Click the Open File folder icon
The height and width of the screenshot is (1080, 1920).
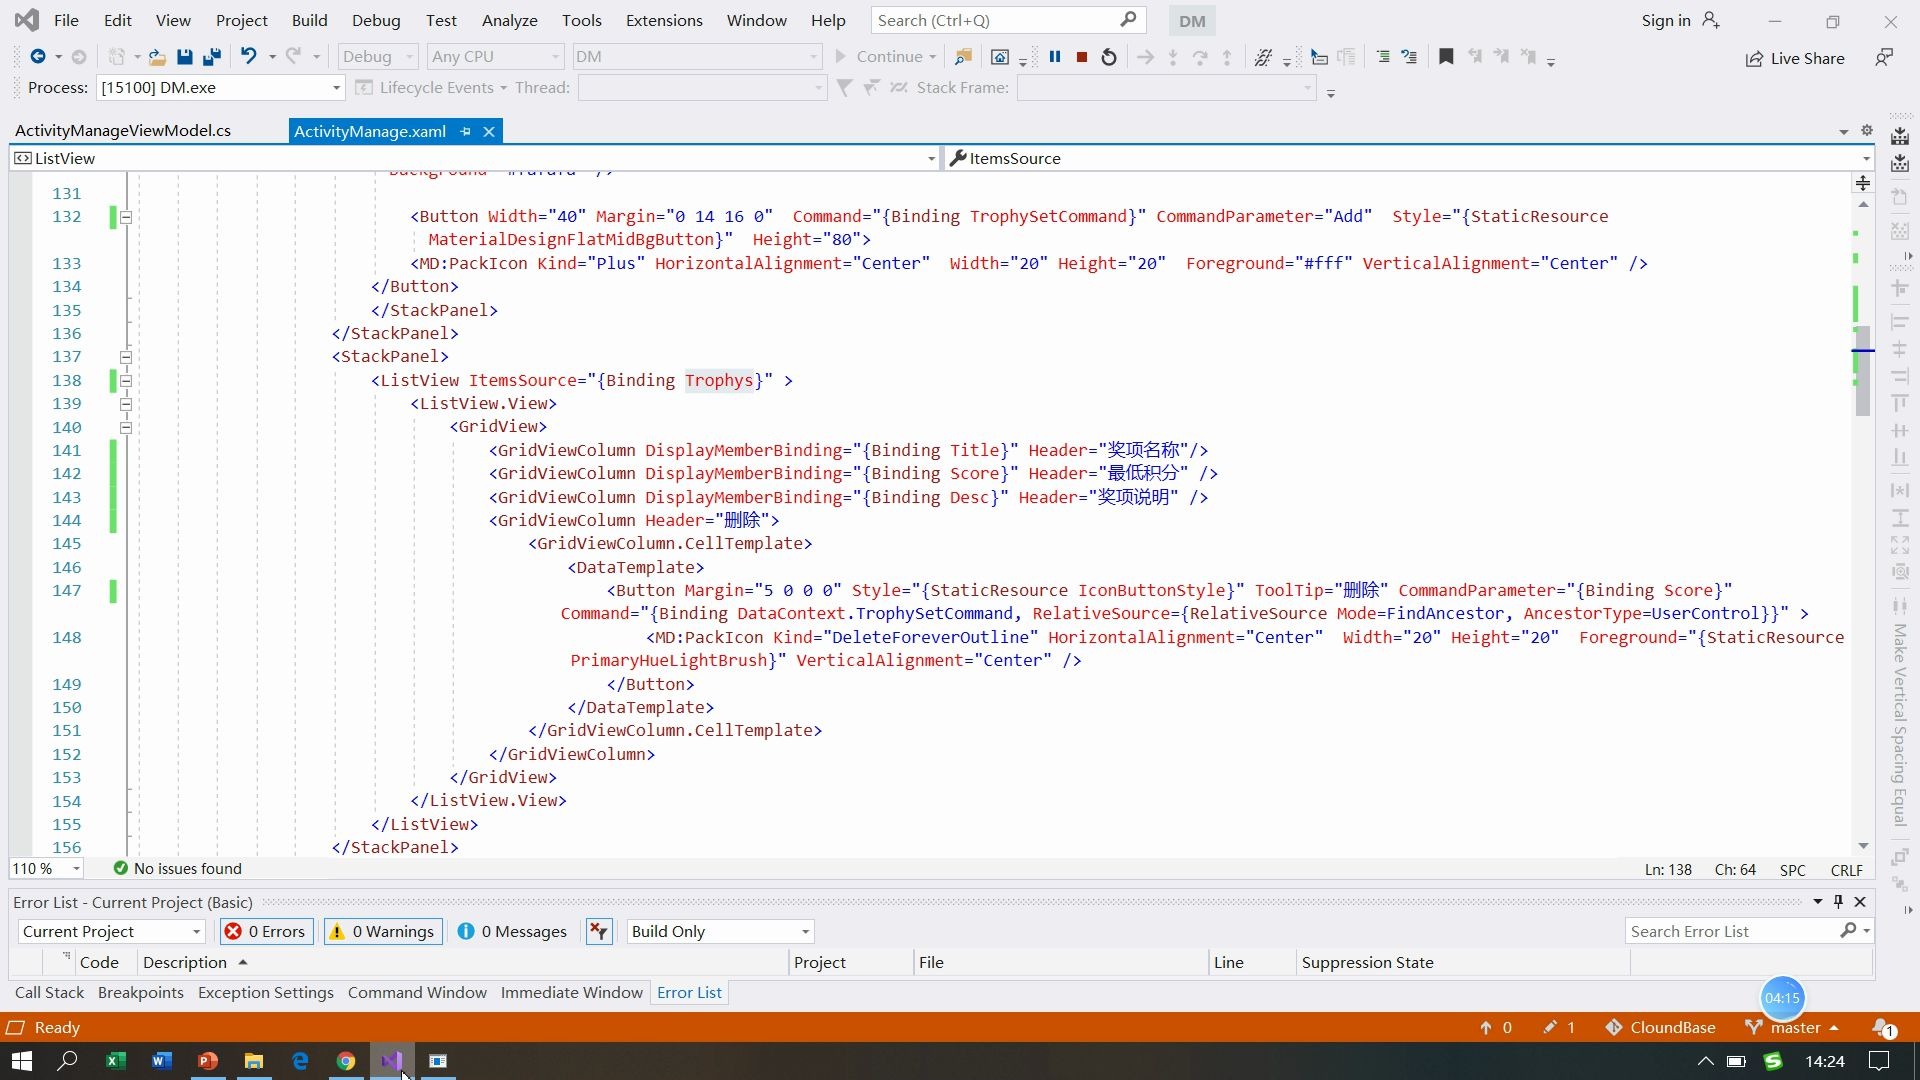coord(157,57)
